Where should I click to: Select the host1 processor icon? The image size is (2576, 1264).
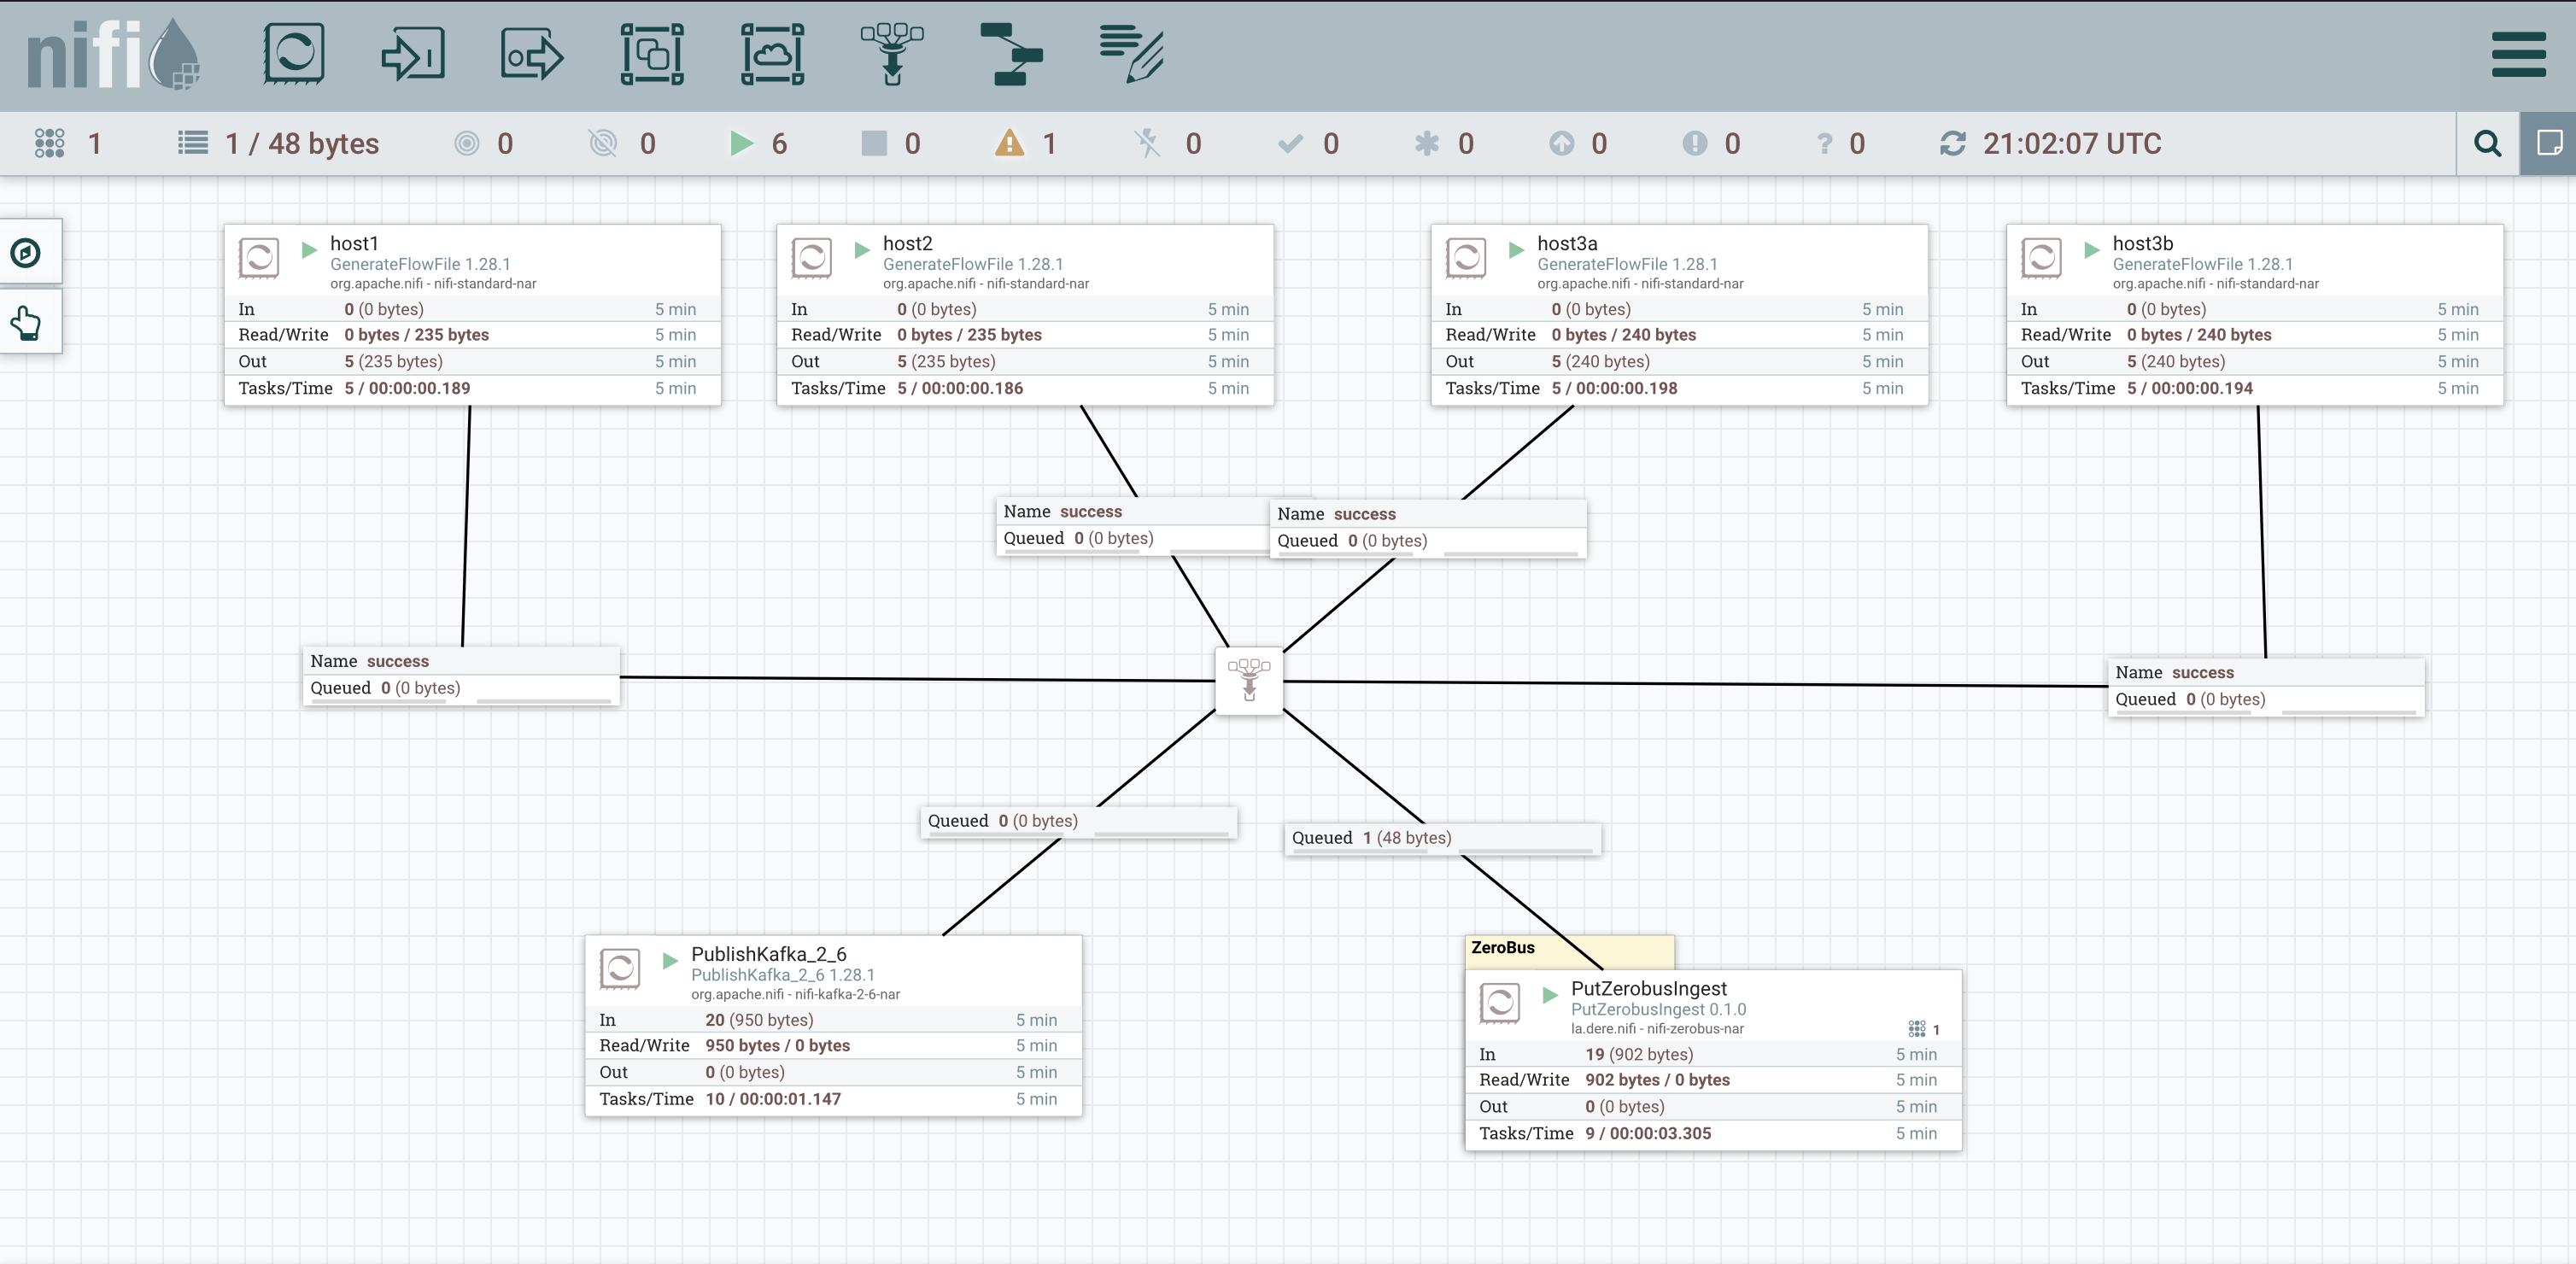pyautogui.click(x=258, y=258)
